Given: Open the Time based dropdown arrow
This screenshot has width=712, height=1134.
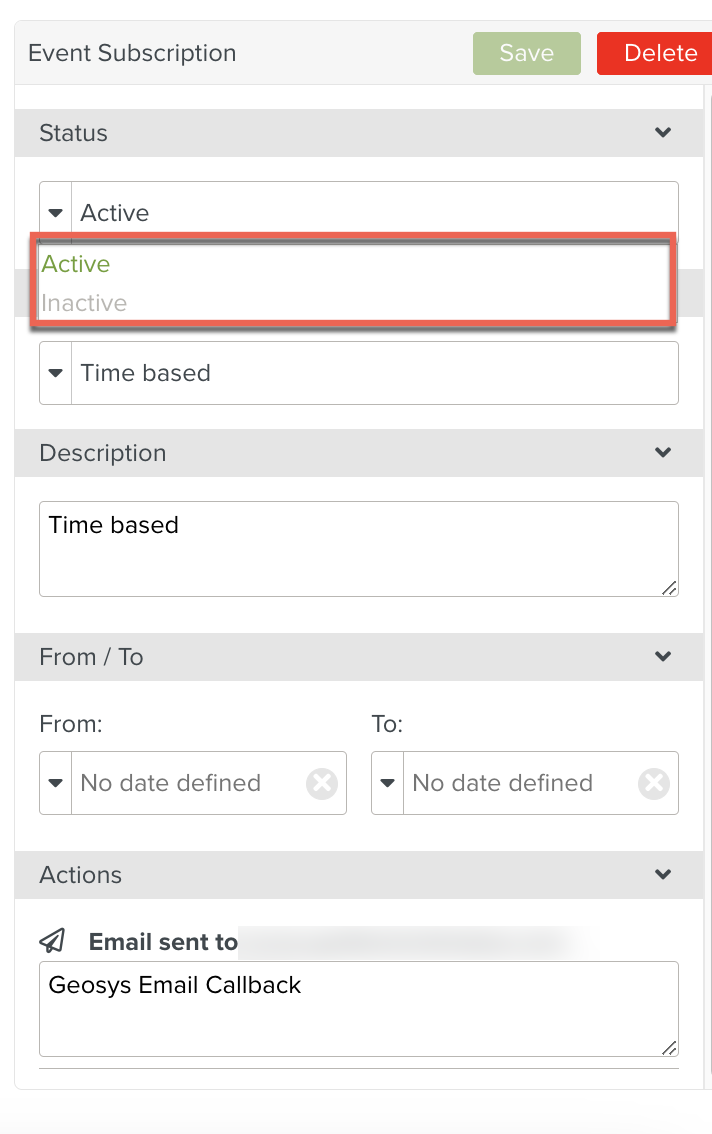Looking at the screenshot, I should point(56,373).
